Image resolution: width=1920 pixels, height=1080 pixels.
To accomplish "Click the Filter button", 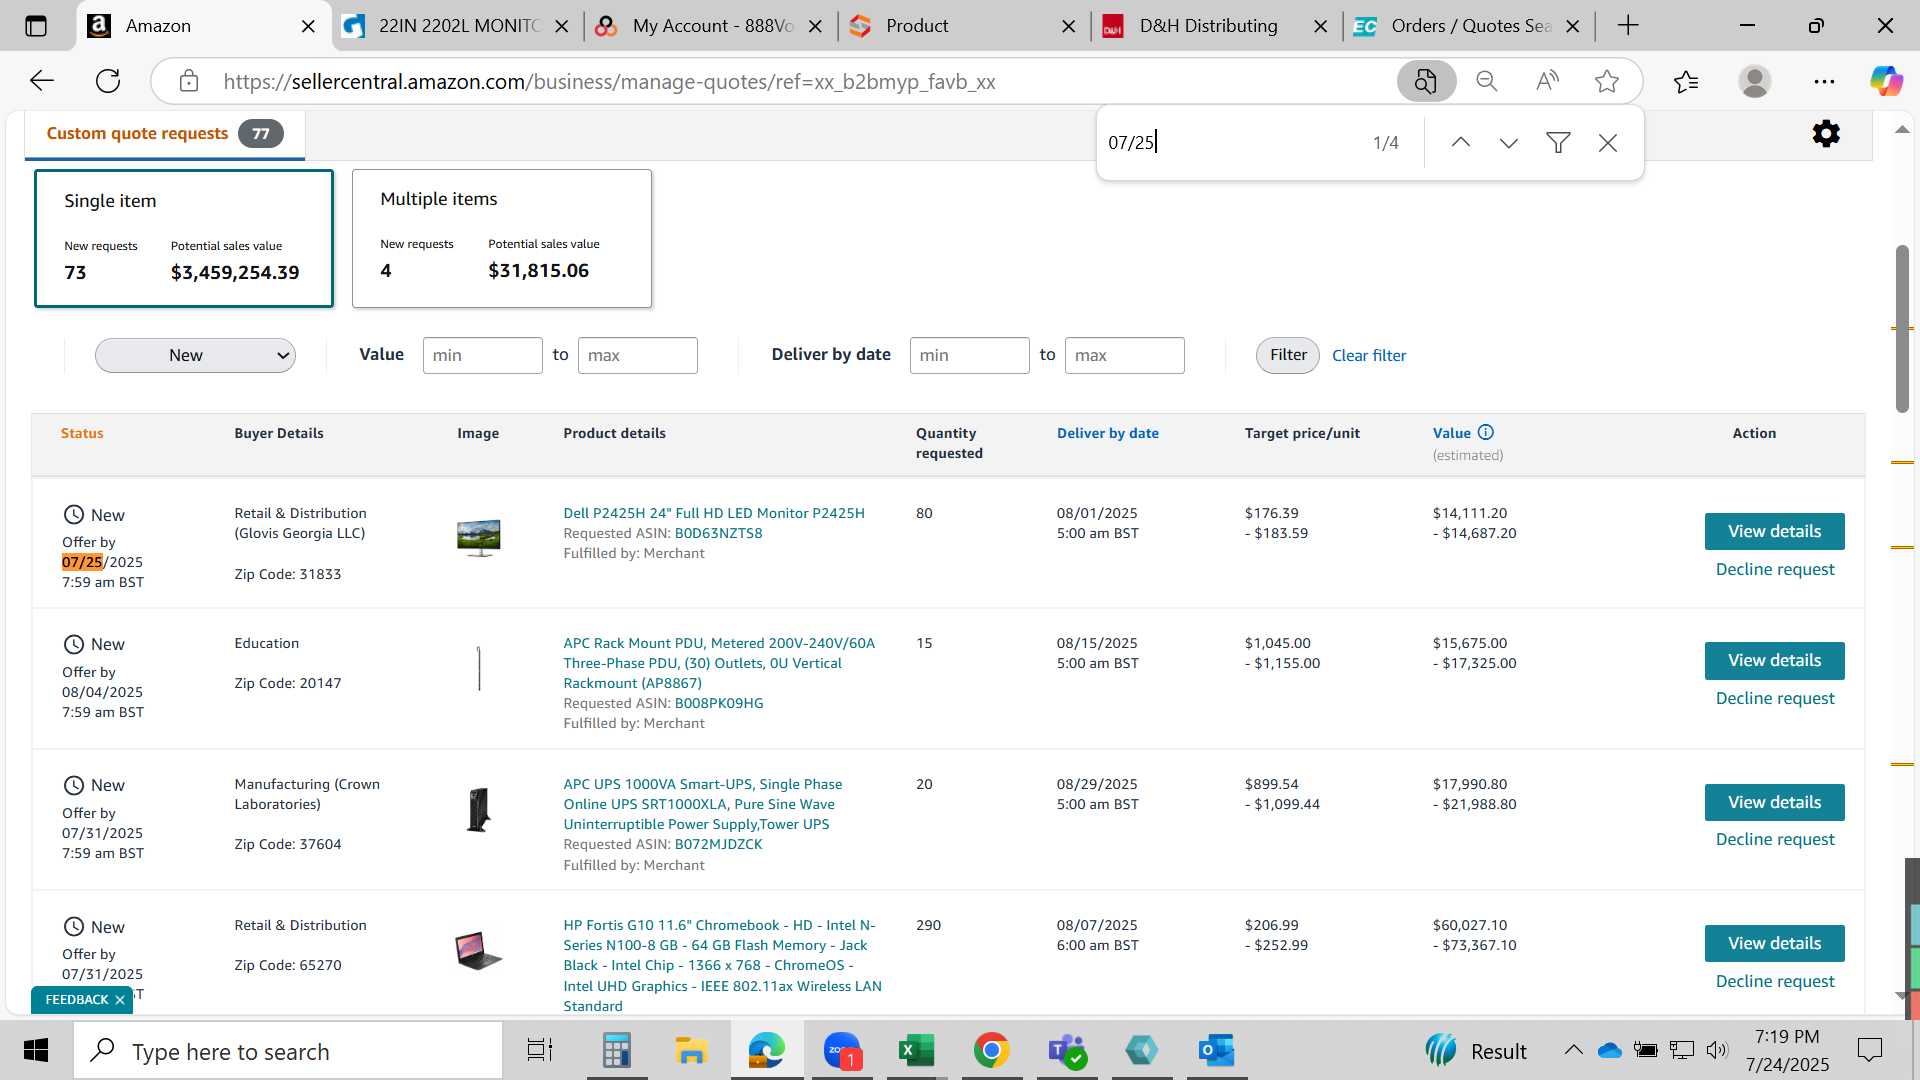I will pos(1288,355).
